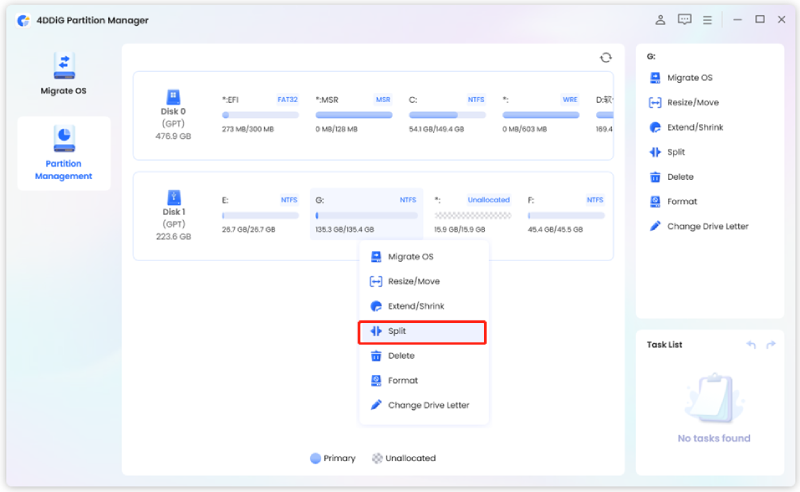The height and width of the screenshot is (492, 800).
Task: Select the E: NTFS partition
Action: click(x=260, y=214)
